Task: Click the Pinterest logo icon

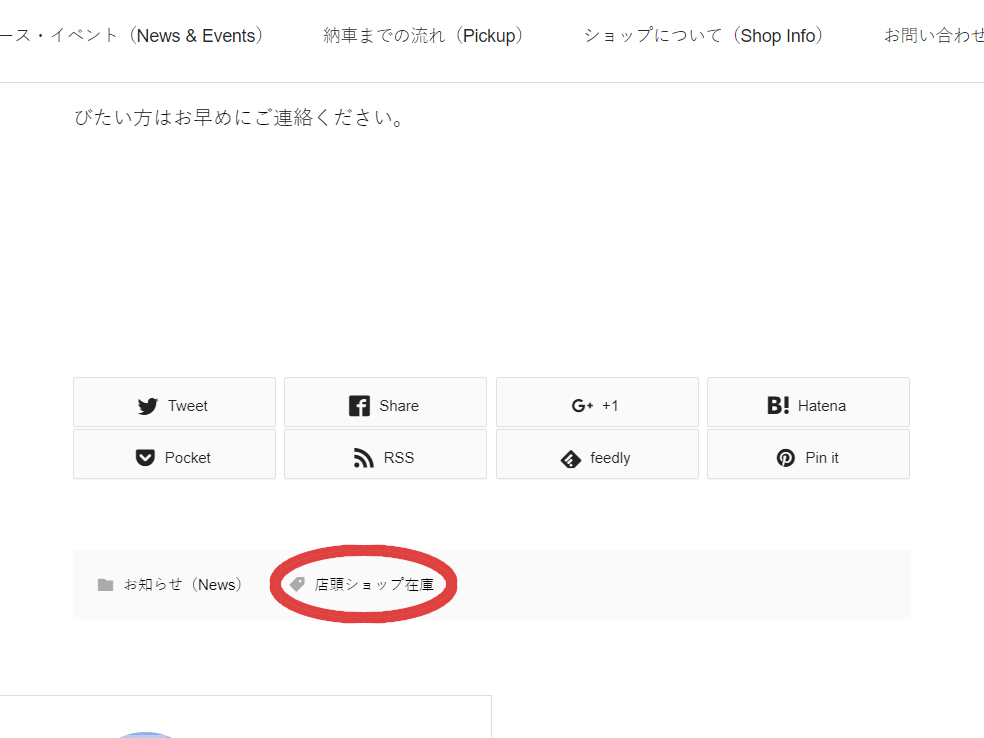Action: coord(785,458)
